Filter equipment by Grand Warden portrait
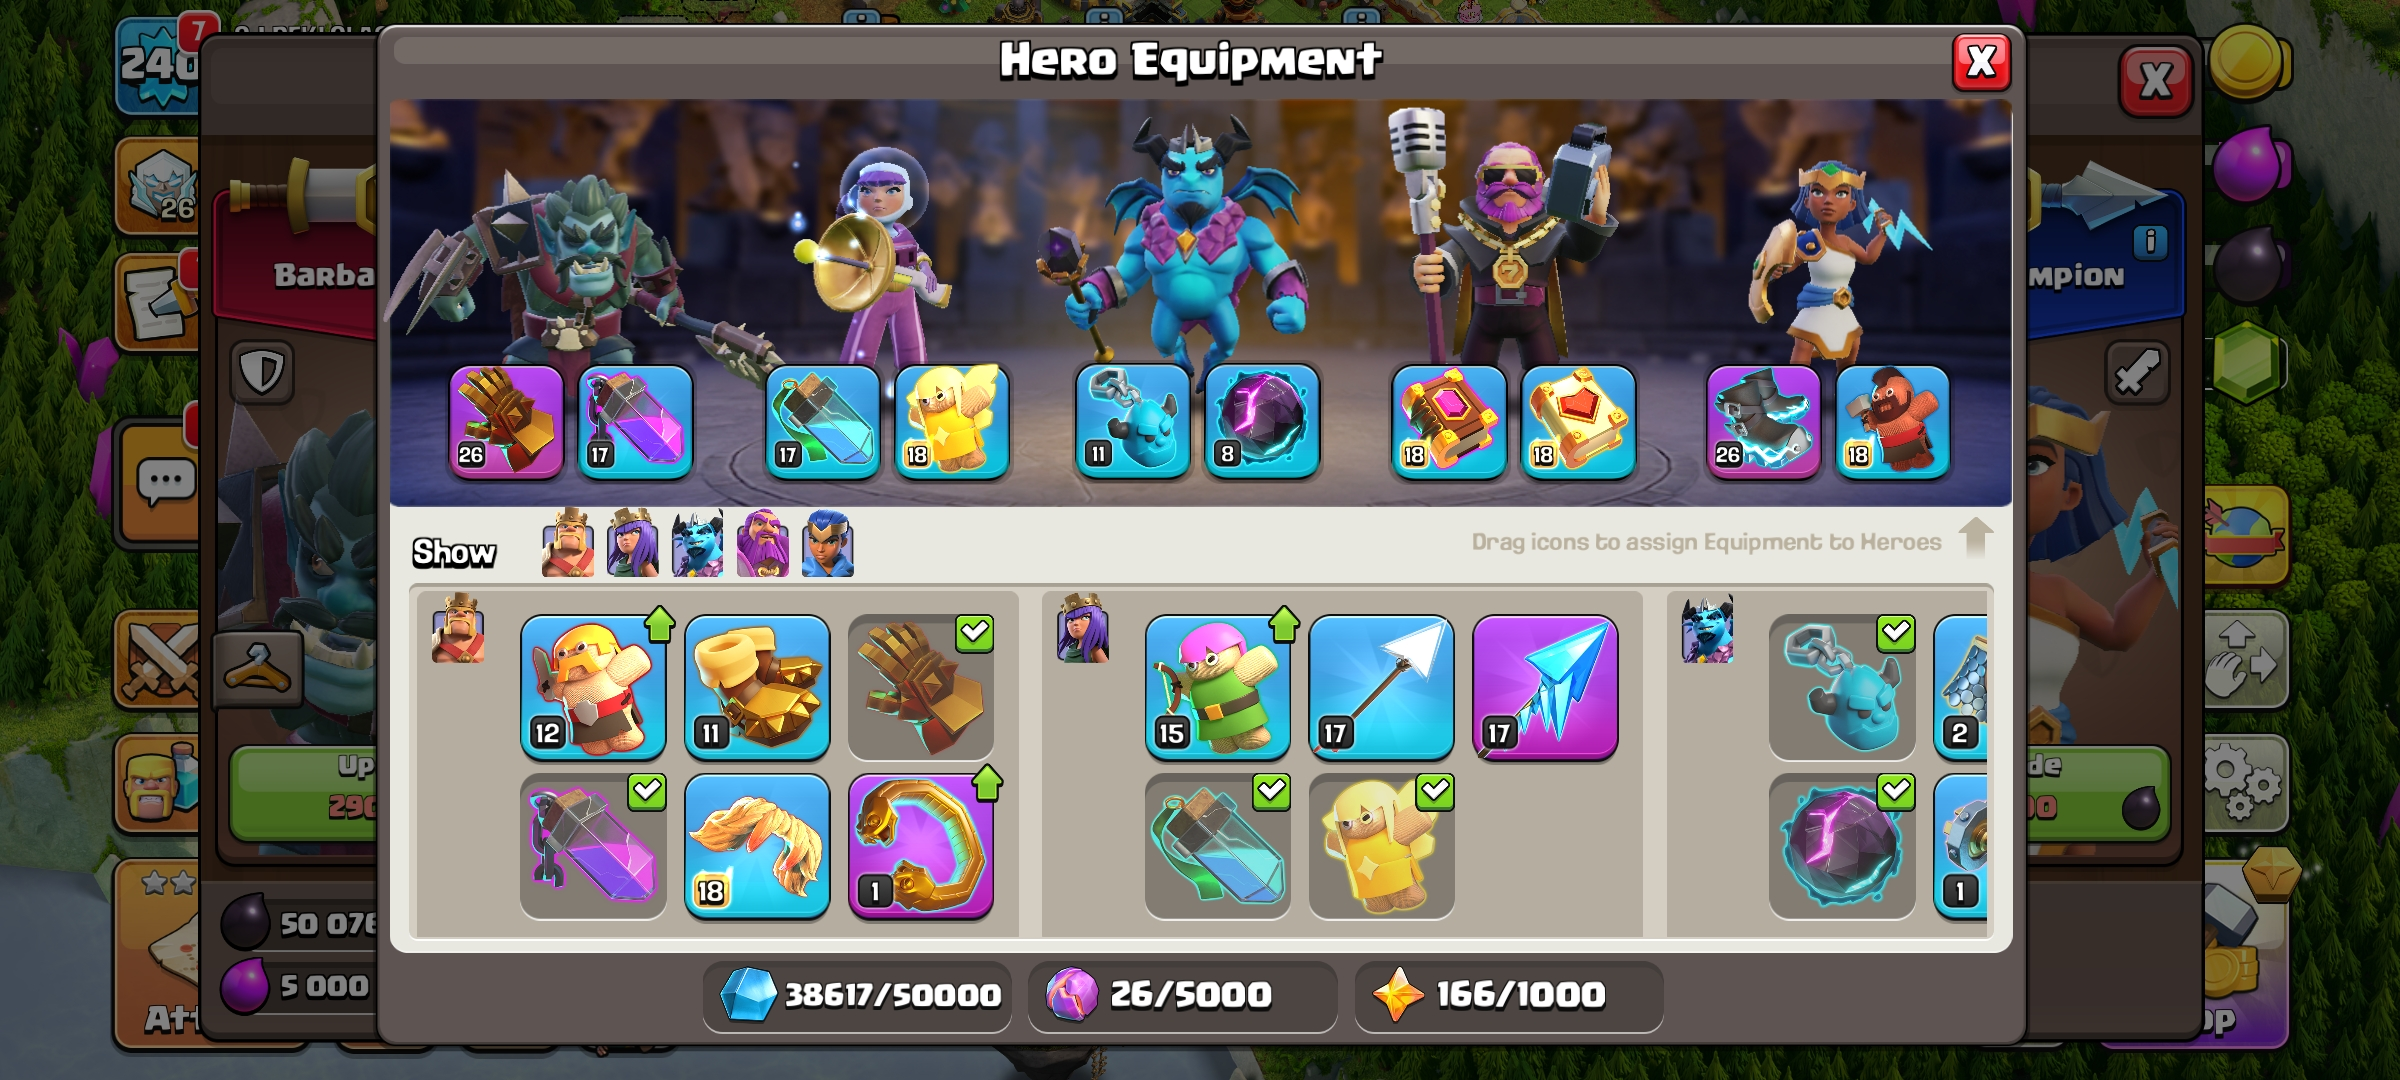The width and height of the screenshot is (2400, 1080). [763, 543]
